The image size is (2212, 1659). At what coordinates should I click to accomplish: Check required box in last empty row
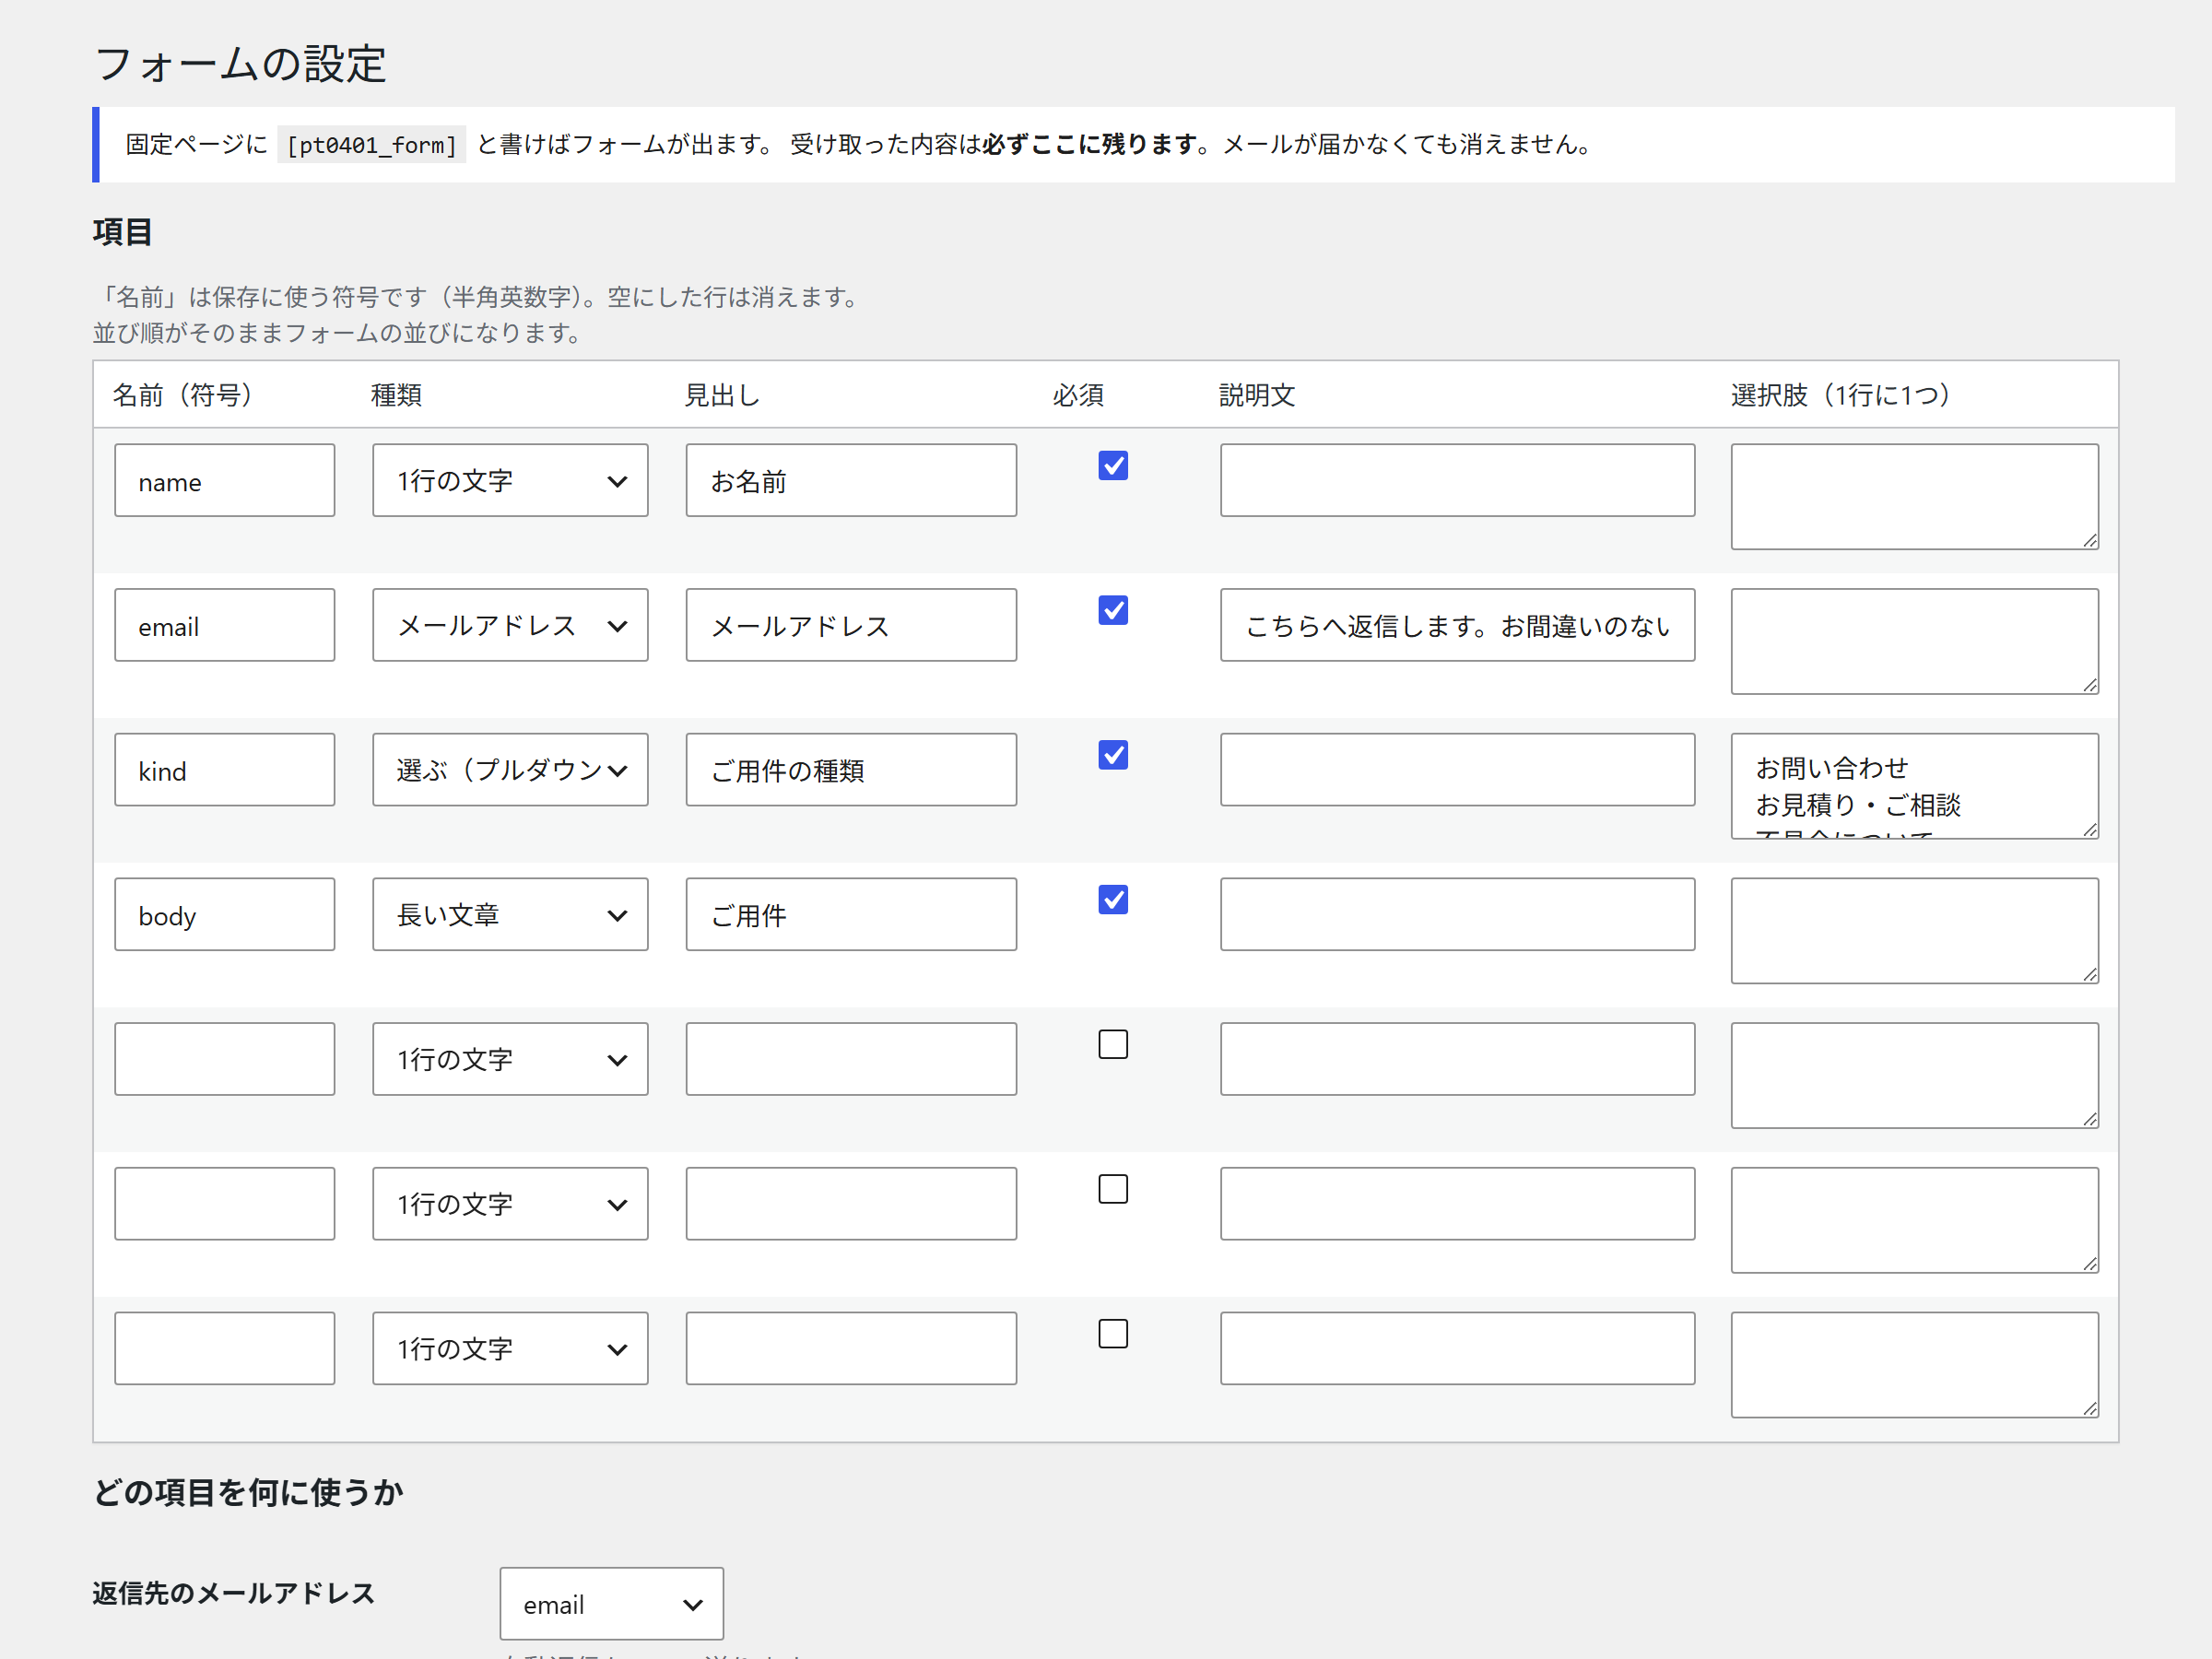point(1113,1334)
